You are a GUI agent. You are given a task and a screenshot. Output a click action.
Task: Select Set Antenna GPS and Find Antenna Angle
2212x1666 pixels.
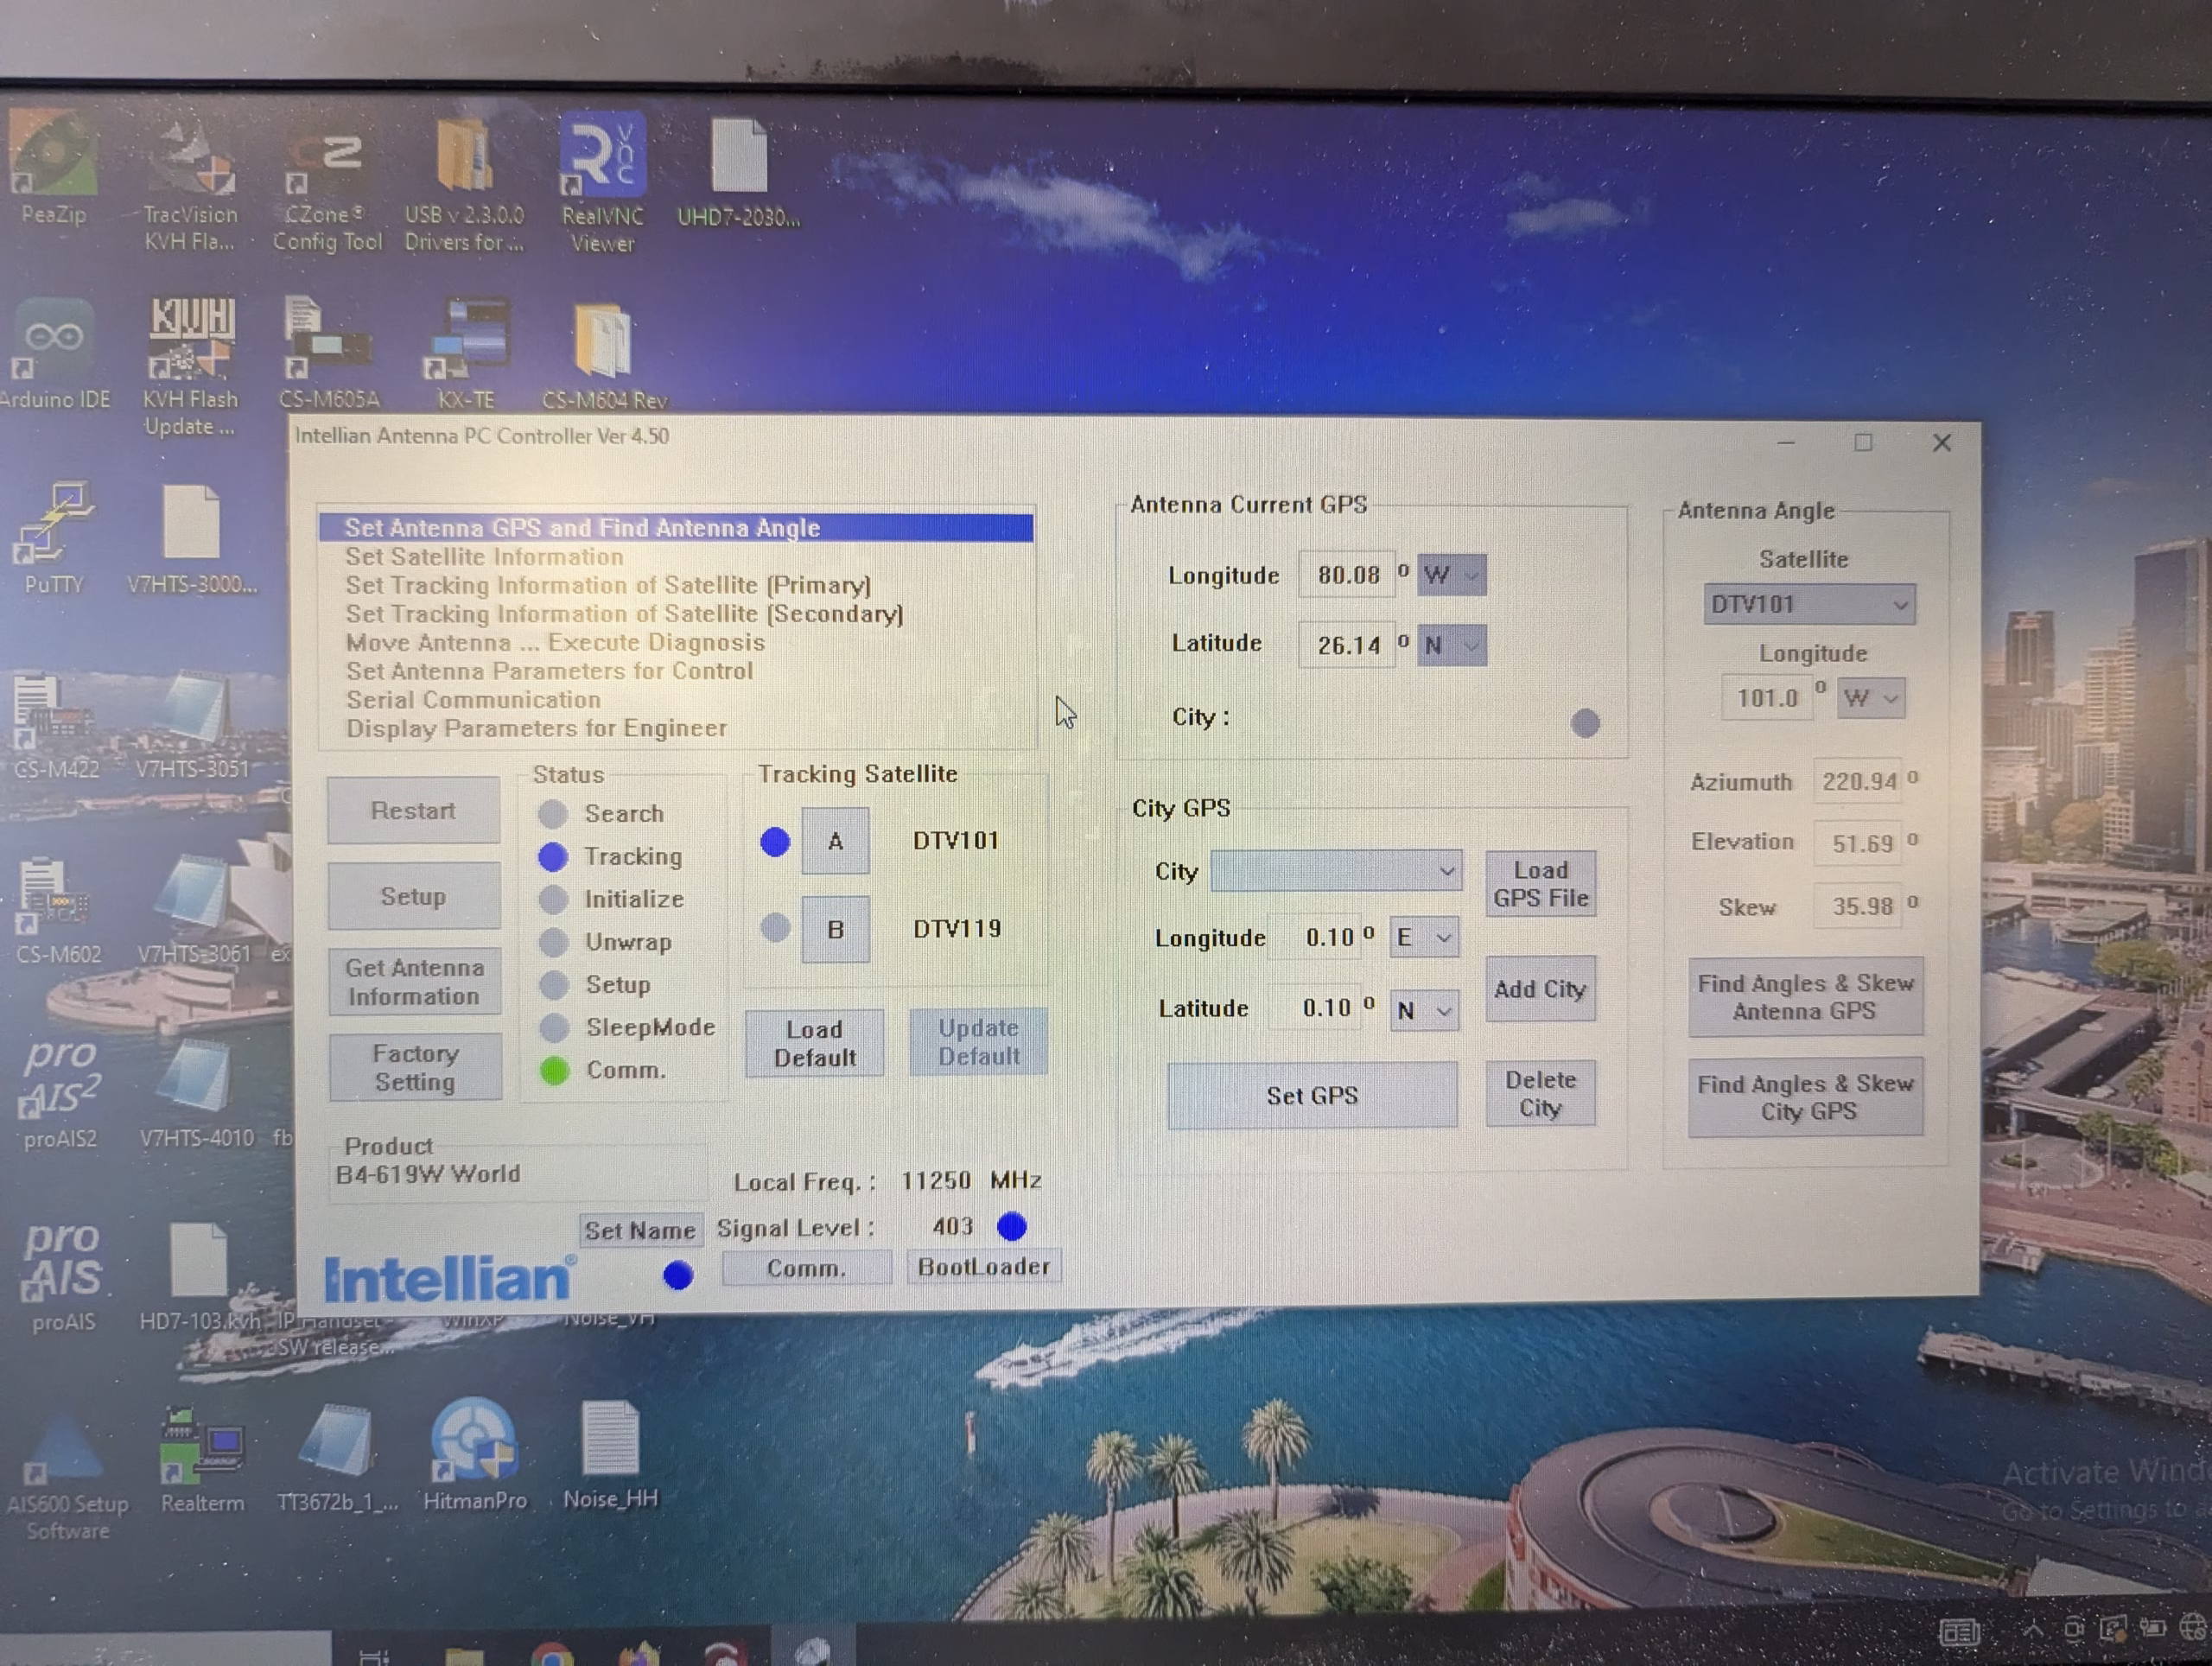pos(676,527)
